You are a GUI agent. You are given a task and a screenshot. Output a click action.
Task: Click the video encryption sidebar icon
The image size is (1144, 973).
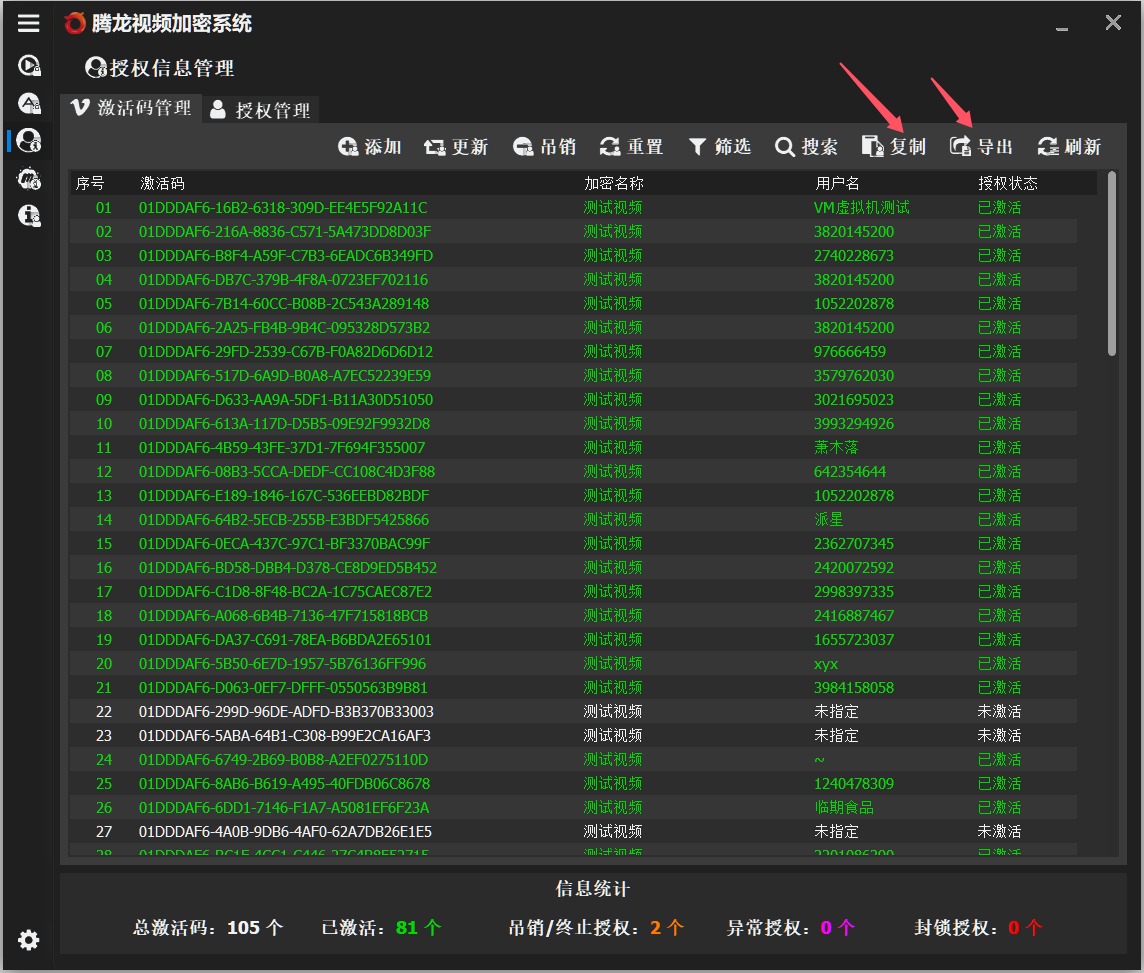[x=29, y=66]
